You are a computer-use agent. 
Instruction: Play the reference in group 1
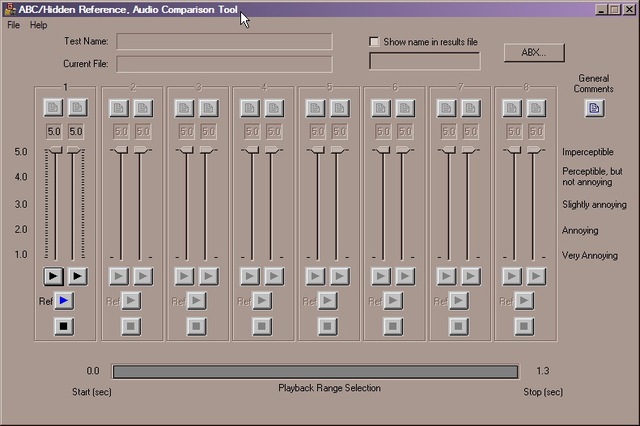pyautogui.click(x=65, y=300)
